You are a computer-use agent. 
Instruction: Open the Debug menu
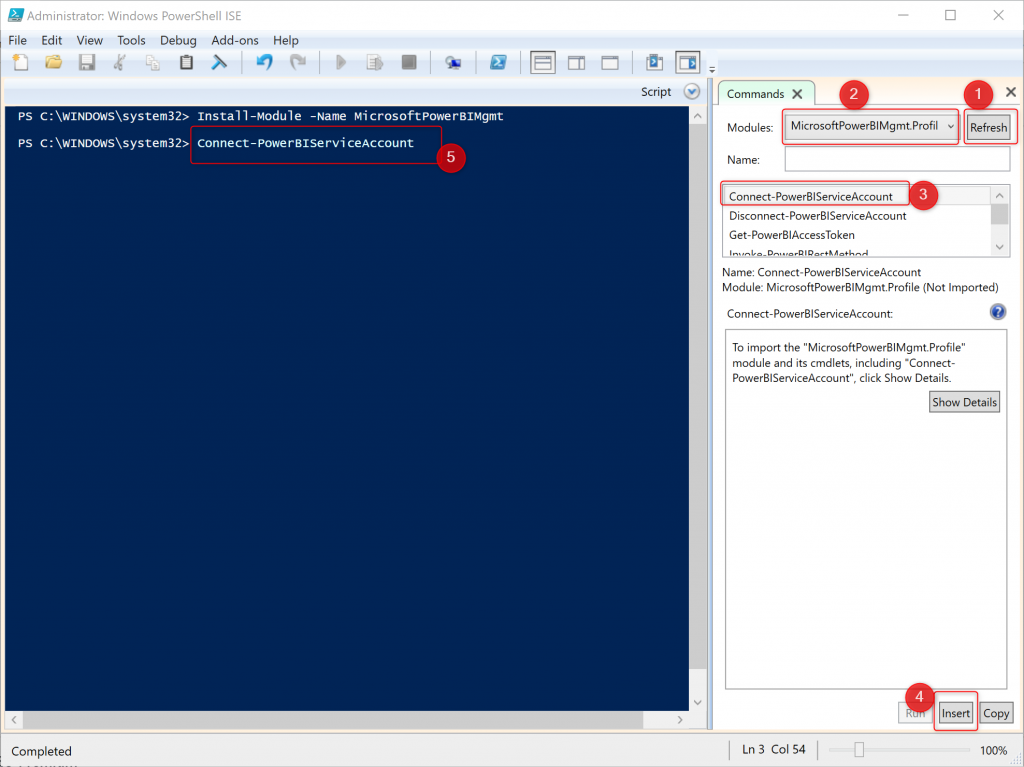(178, 40)
